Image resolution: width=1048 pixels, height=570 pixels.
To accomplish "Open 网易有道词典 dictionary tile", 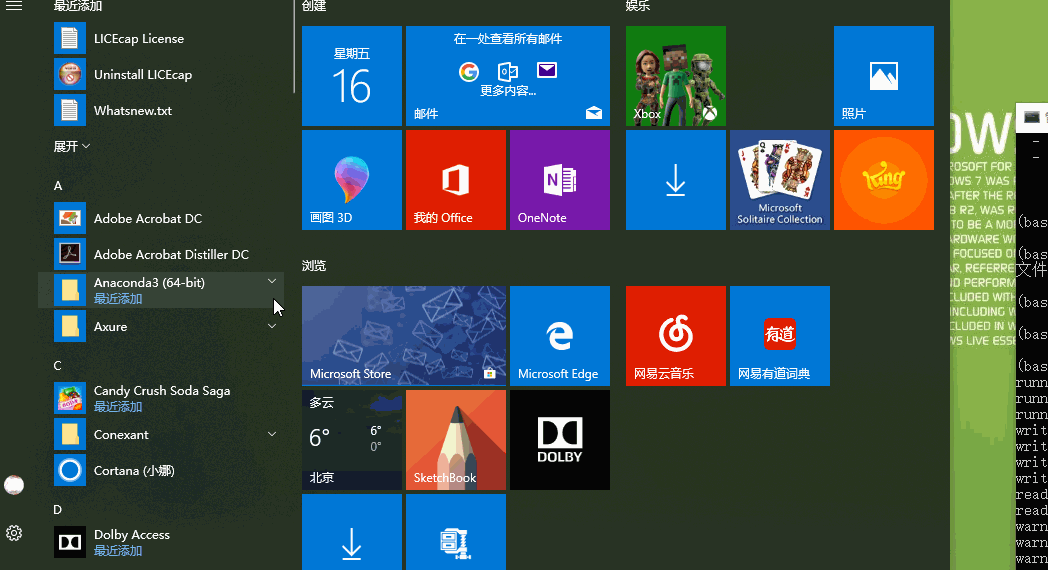I will (x=780, y=336).
